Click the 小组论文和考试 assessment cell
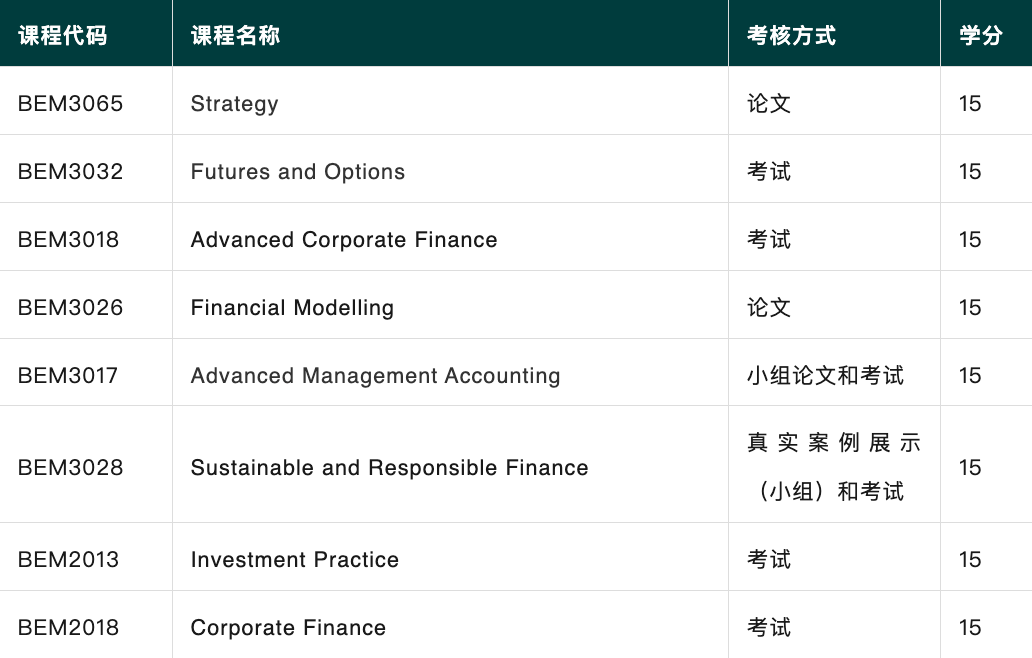The image size is (1032, 658). [825, 375]
